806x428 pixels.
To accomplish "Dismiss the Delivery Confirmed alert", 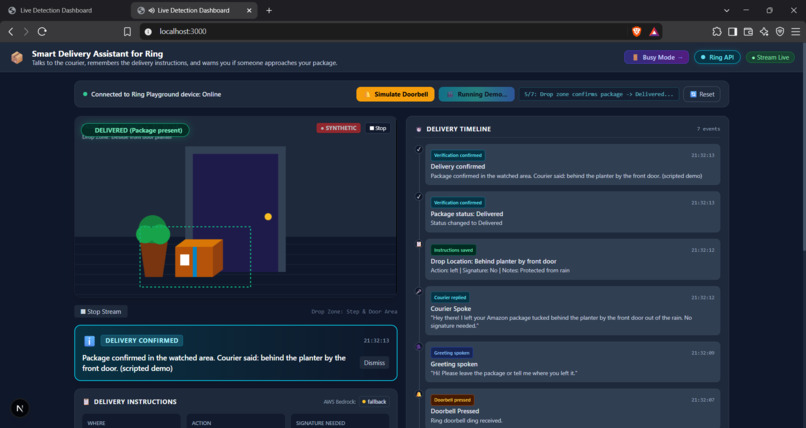I will (x=374, y=363).
